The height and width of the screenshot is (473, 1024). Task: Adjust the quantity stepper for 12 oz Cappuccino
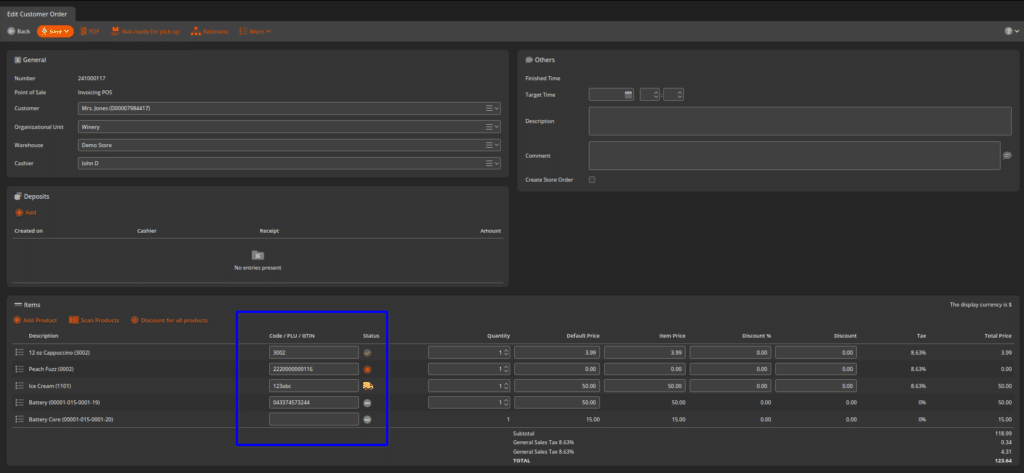pyautogui.click(x=505, y=352)
